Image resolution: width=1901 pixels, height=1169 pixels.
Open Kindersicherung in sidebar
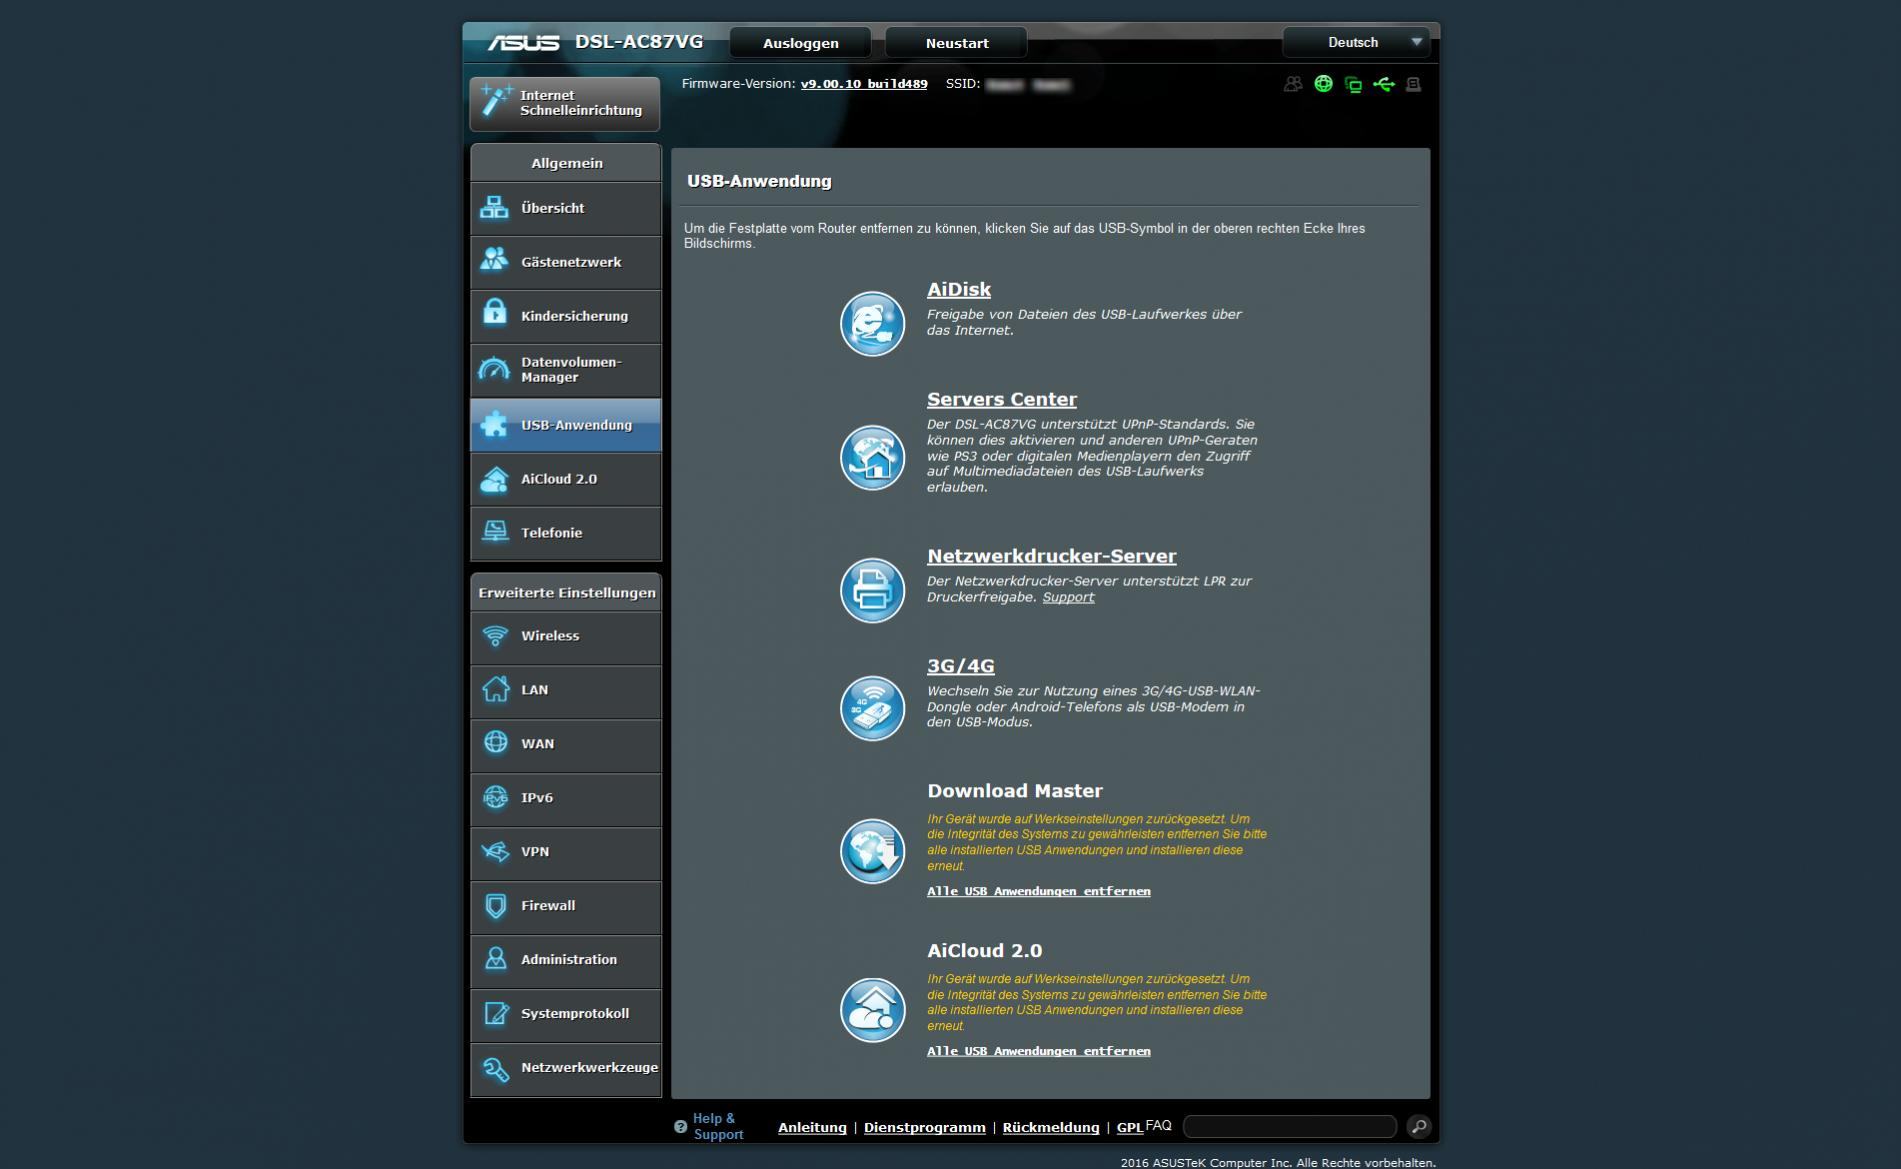pyautogui.click(x=566, y=316)
